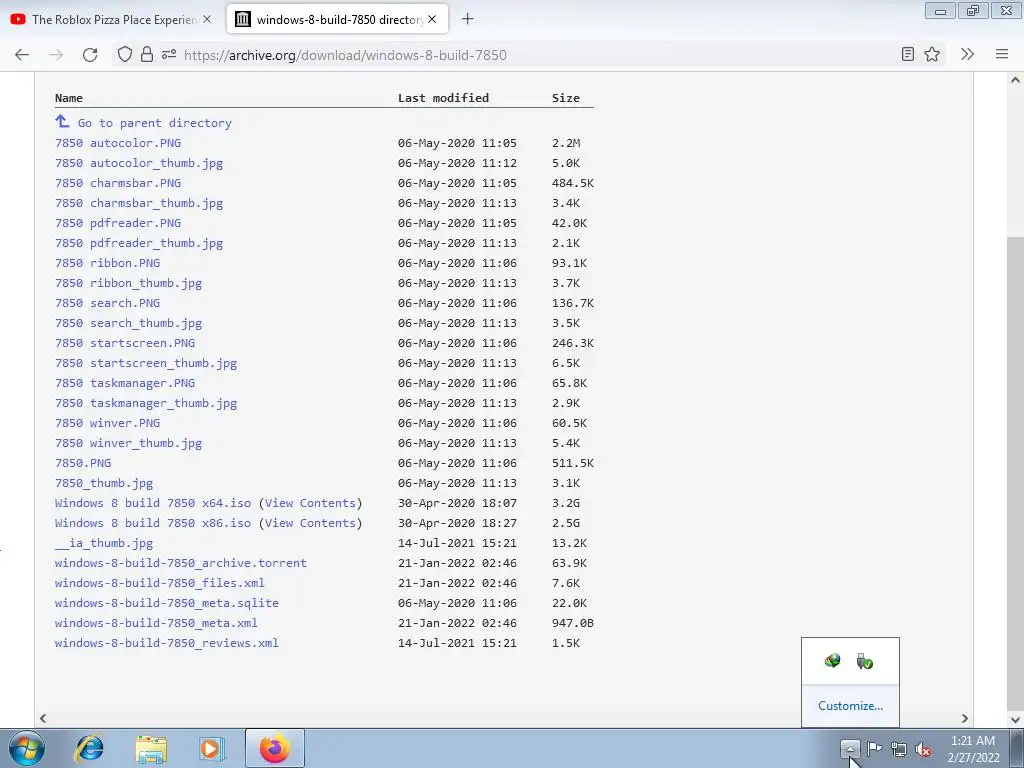Click the vertical scrollbar thumb
Viewport: 1024px width, 768px height.
coord(1015,472)
